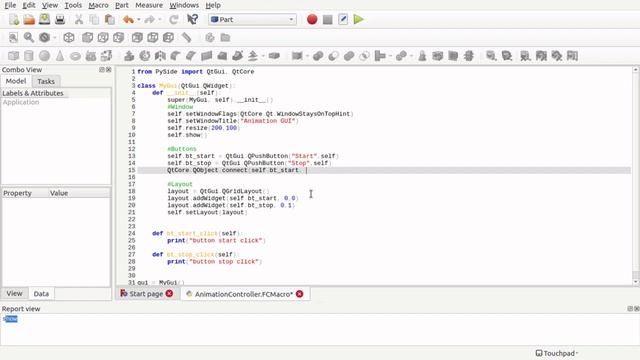
Task: Create a Cylinder primitive
Action: (x=29, y=56)
